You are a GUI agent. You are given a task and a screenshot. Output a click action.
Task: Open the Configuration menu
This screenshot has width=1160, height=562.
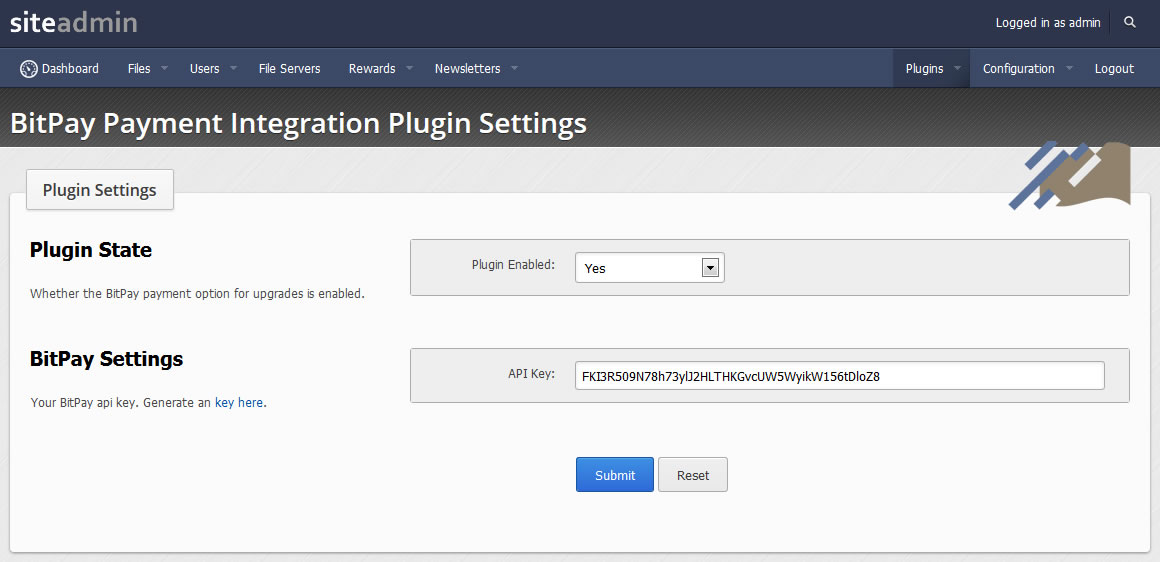click(1019, 69)
